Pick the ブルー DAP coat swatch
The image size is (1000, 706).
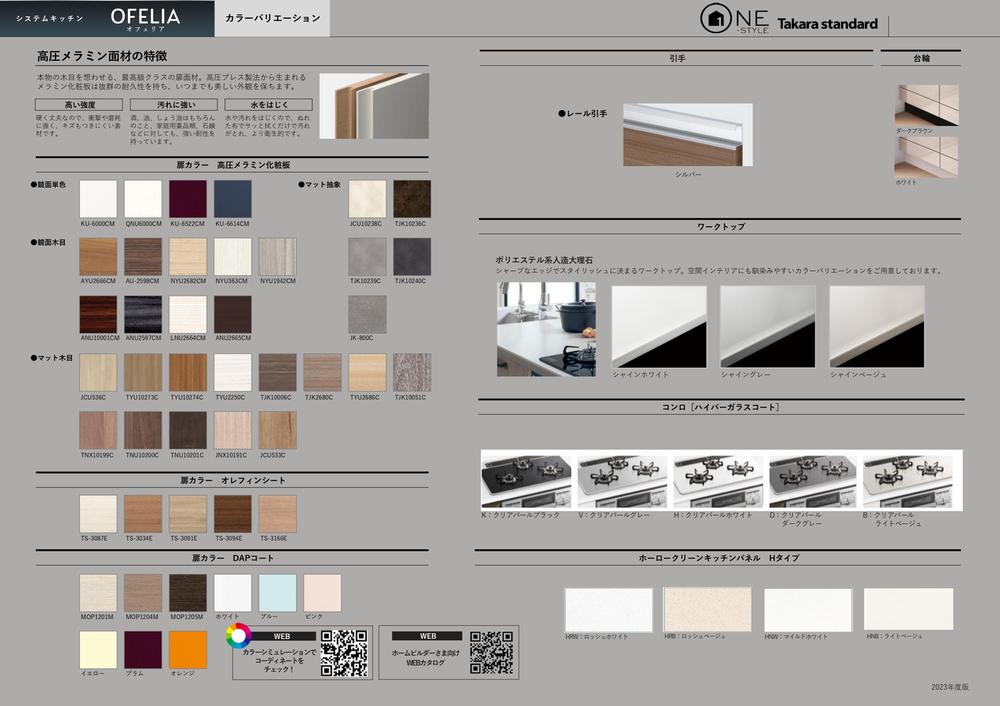pyautogui.click(x=277, y=593)
